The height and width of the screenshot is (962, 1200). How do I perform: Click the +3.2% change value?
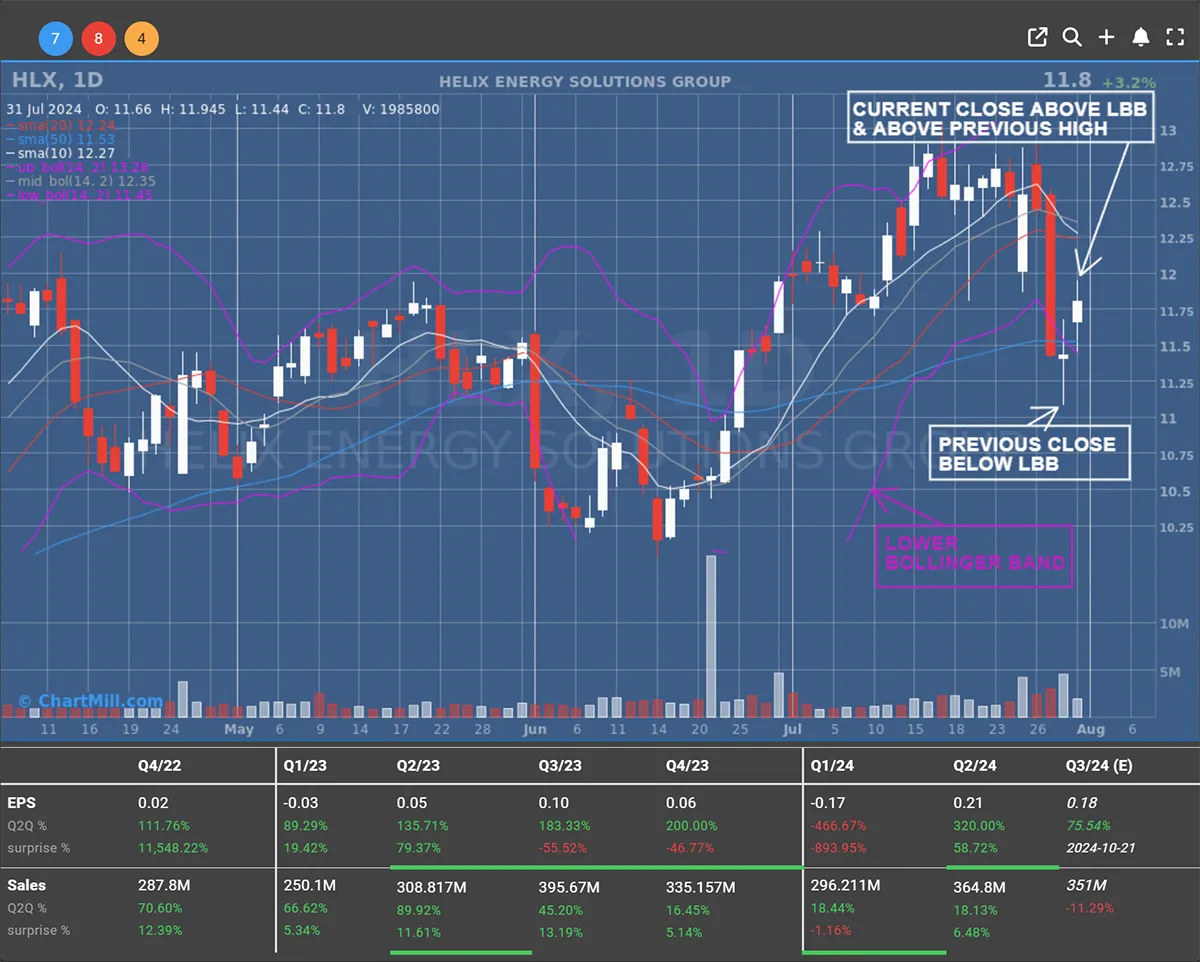(1128, 82)
